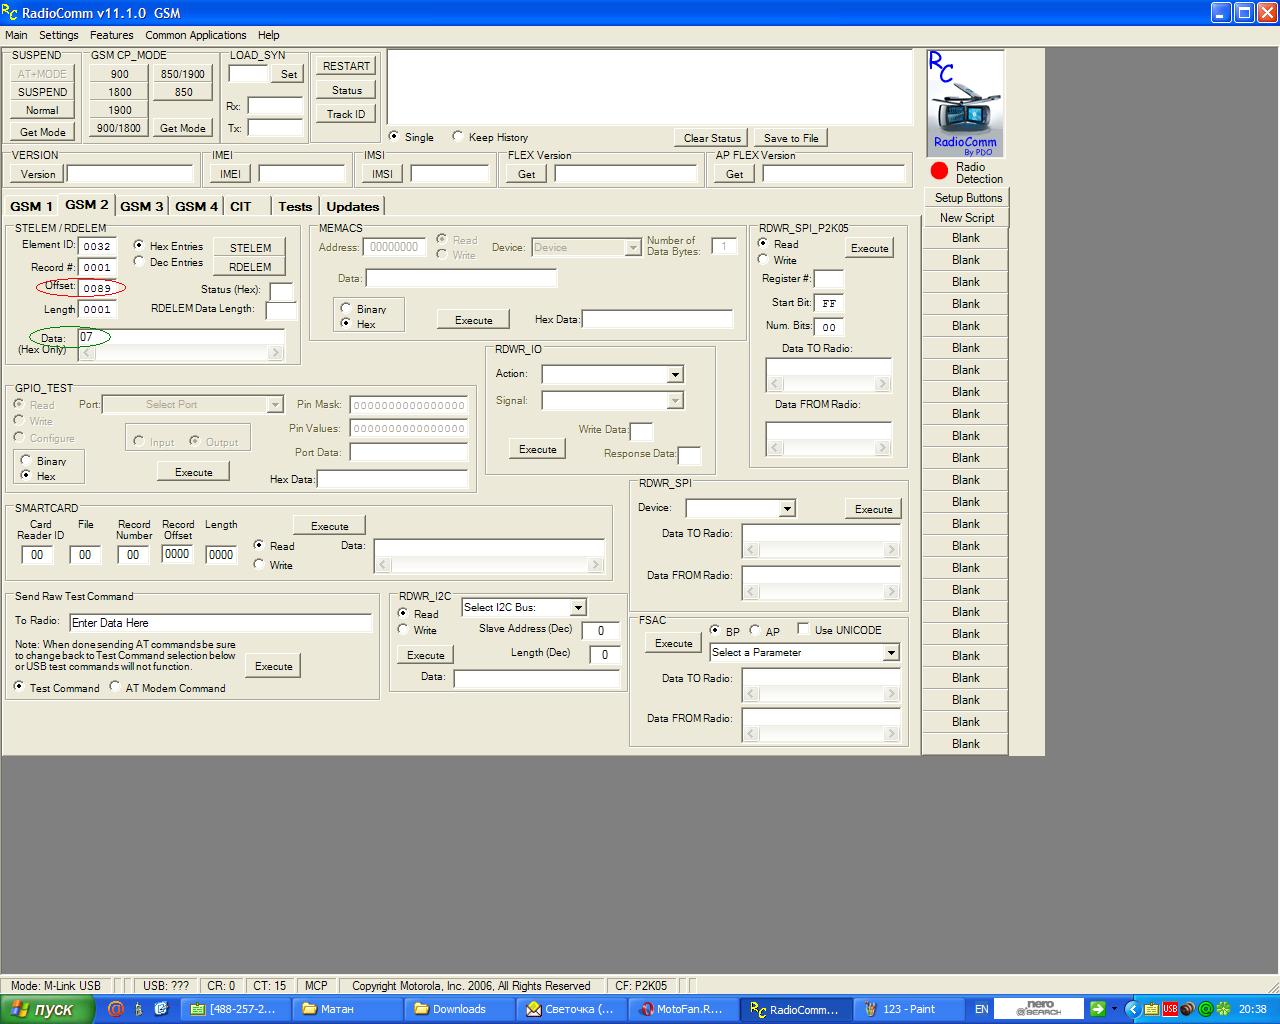Image resolution: width=1280 pixels, height=1024 pixels.
Task: Select Write option in SMARTCARD group
Action: (x=259, y=564)
